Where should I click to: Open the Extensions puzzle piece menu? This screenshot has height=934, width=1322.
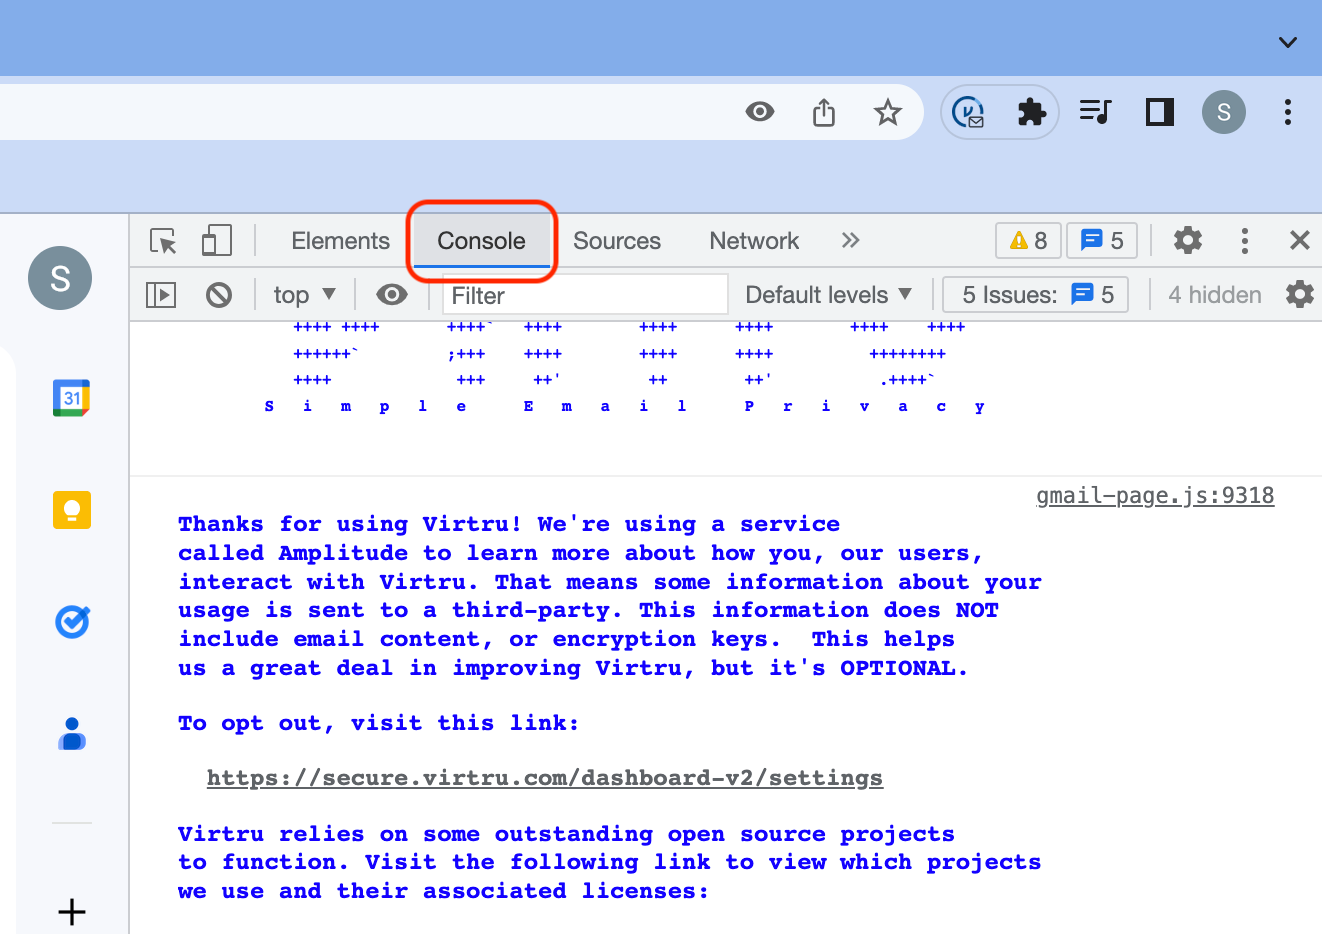(1031, 112)
